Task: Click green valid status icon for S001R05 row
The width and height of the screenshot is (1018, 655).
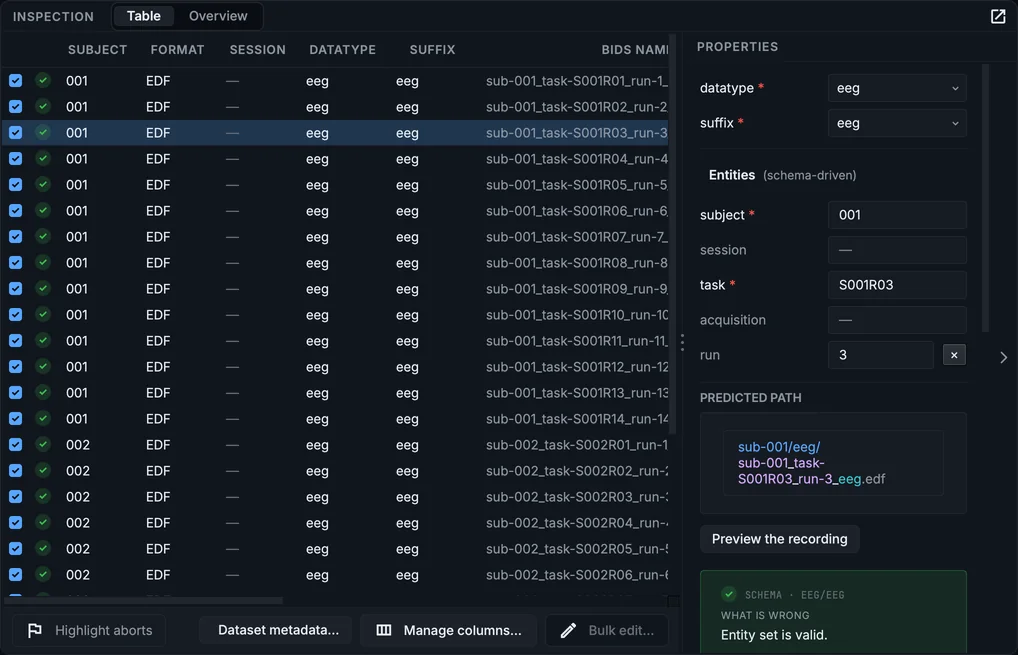Action: (43, 184)
